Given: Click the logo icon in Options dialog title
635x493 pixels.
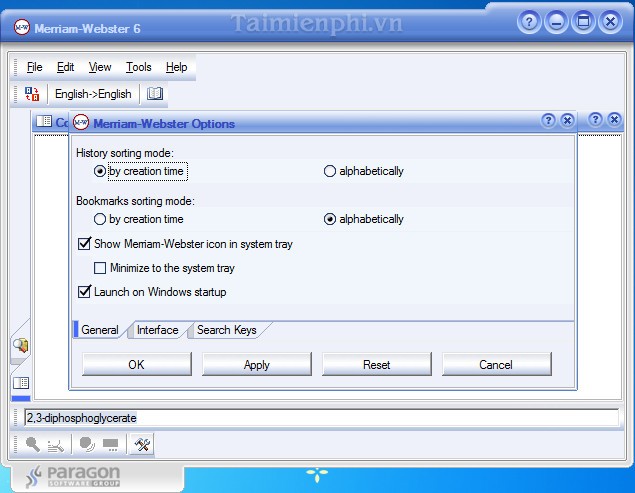Looking at the screenshot, I should (x=81, y=122).
